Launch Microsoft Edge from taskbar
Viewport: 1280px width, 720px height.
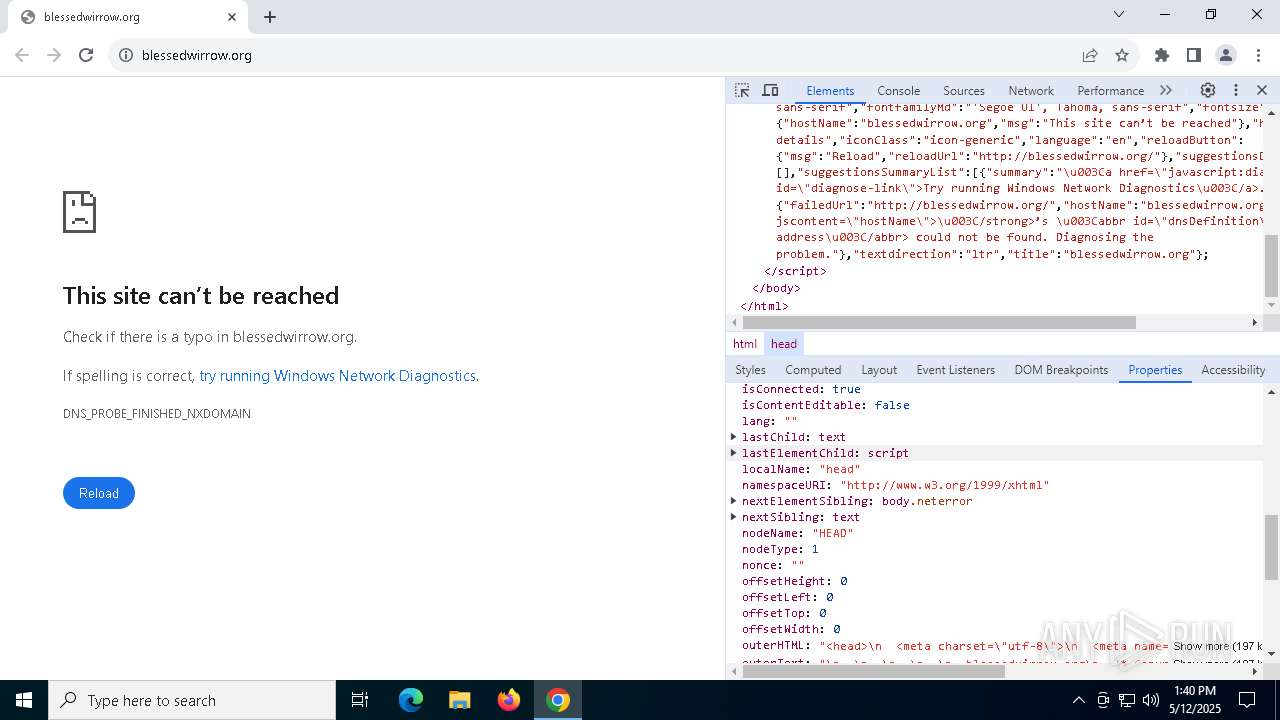(x=411, y=700)
